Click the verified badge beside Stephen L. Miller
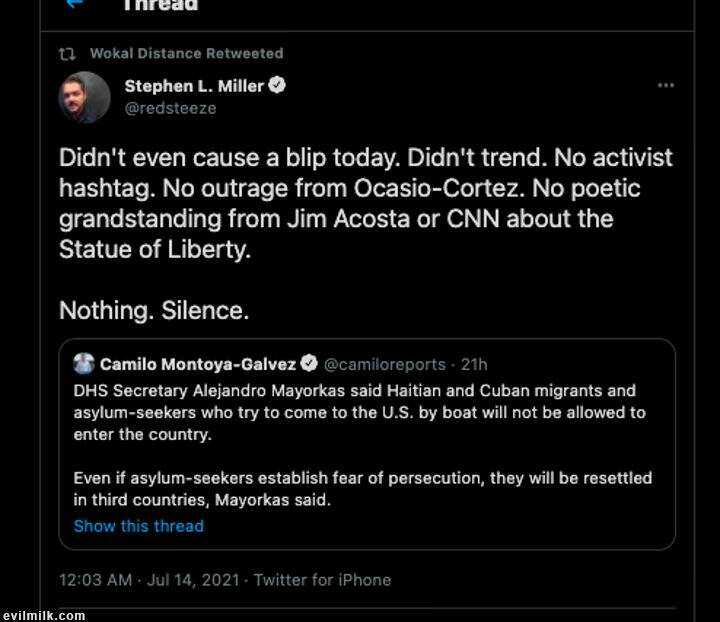Image resolution: width=720 pixels, height=622 pixels. pyautogui.click(x=277, y=86)
